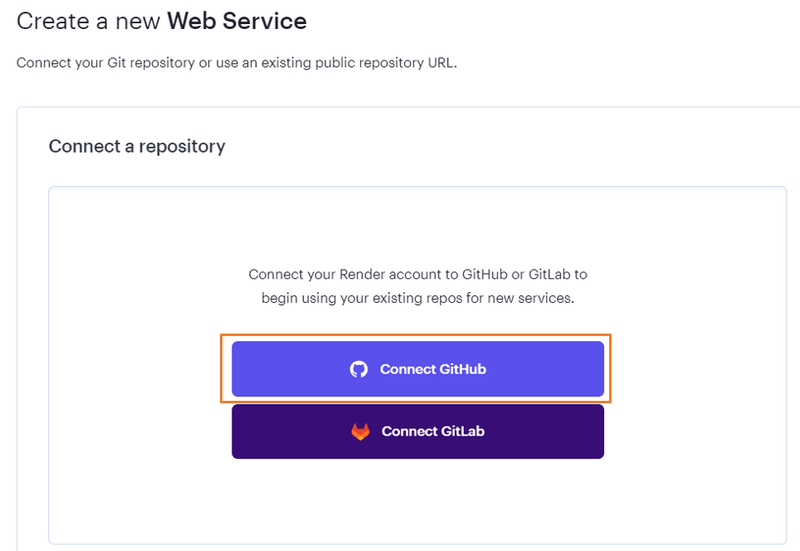Click the word "Create" in the page title
800x551 pixels.
coord(49,20)
